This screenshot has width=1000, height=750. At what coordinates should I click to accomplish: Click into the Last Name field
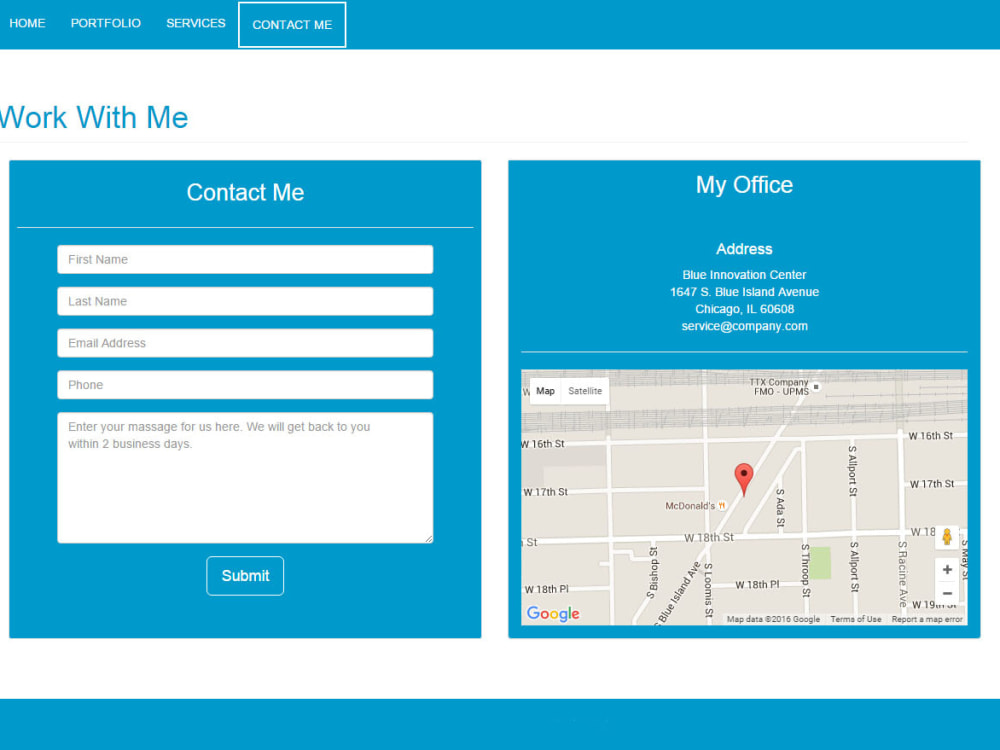pyautogui.click(x=245, y=301)
